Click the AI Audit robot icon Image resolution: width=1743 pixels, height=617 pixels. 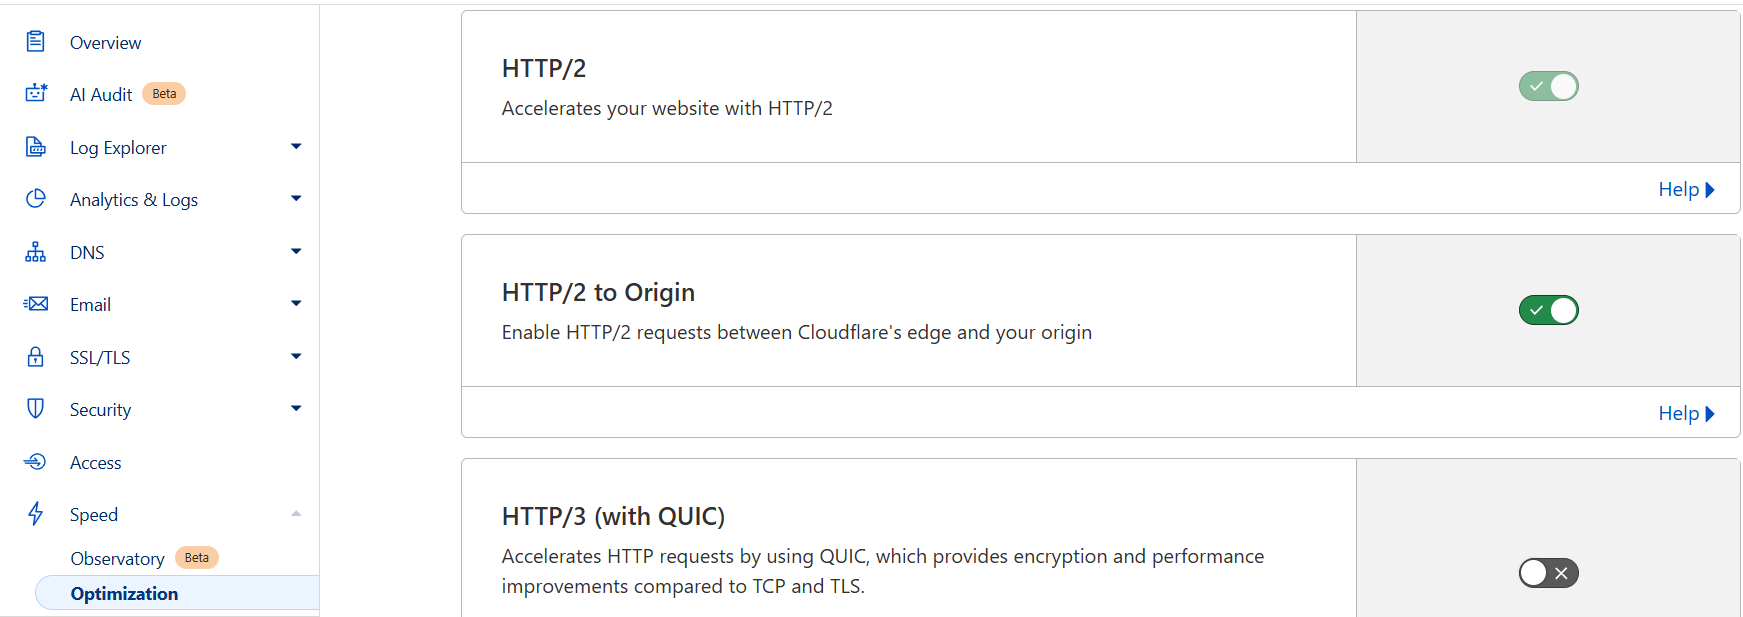(x=36, y=93)
